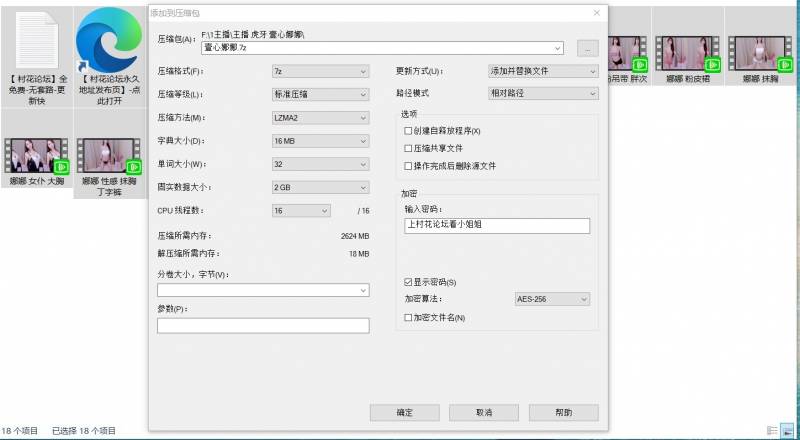Switch to large icons view in status bar
This screenshot has width=800, height=440.
pos(788,430)
